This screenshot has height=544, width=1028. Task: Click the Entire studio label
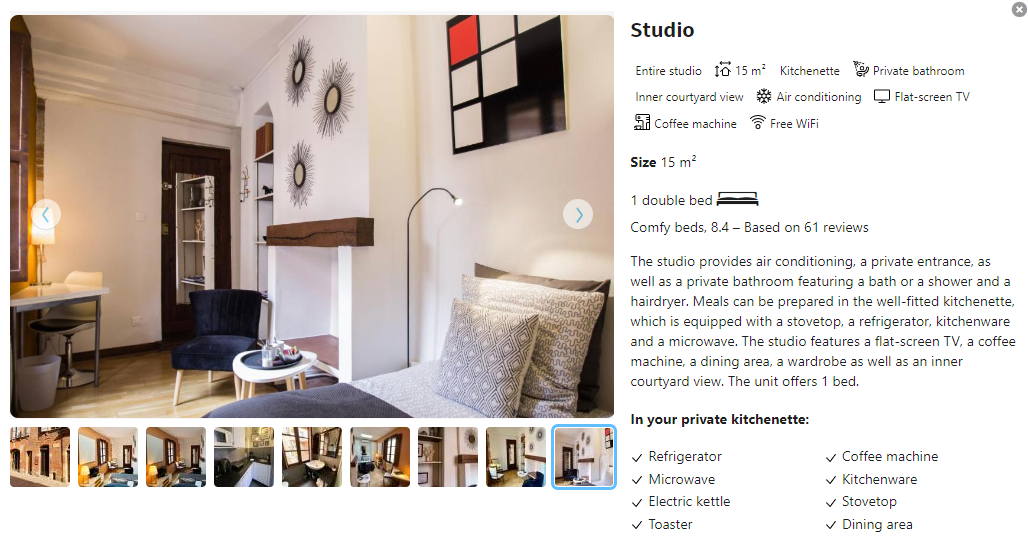pos(668,71)
